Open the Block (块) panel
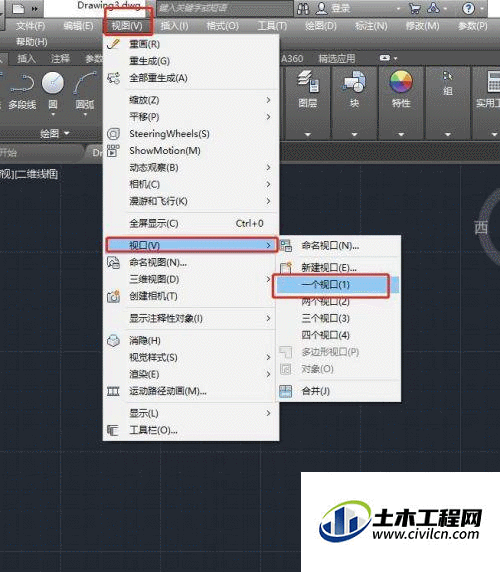This screenshot has height=572, width=500. pyautogui.click(x=354, y=90)
